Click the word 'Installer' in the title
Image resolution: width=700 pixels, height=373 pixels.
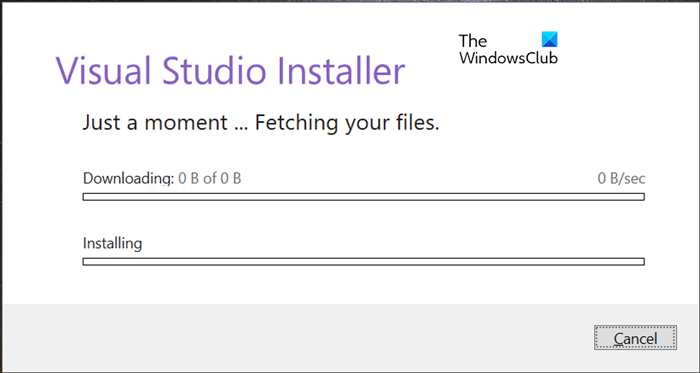(x=342, y=71)
